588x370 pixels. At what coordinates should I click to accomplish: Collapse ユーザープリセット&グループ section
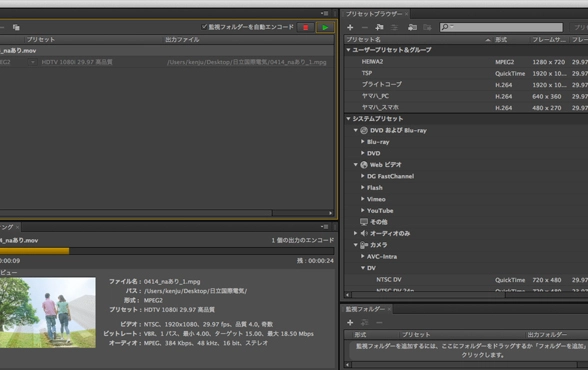[x=348, y=50]
